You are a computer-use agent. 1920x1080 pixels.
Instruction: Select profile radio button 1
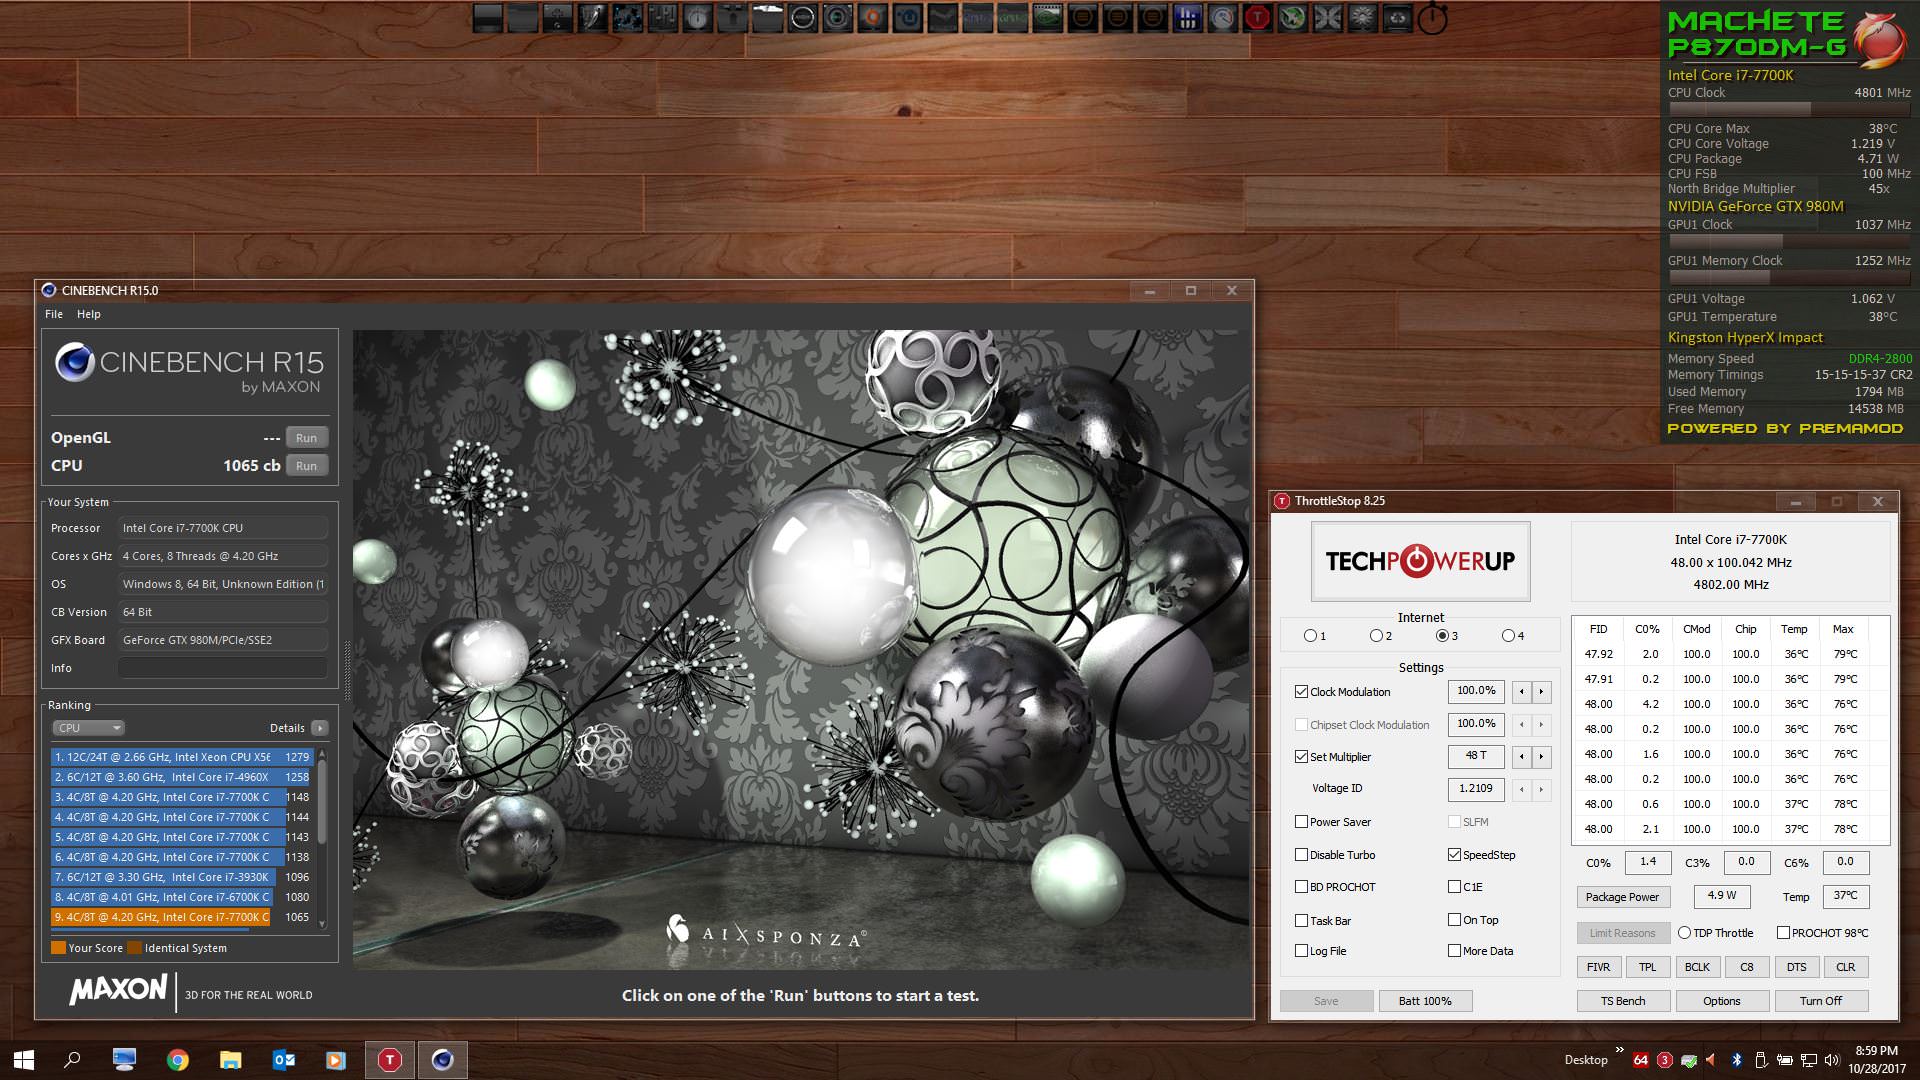1310,636
